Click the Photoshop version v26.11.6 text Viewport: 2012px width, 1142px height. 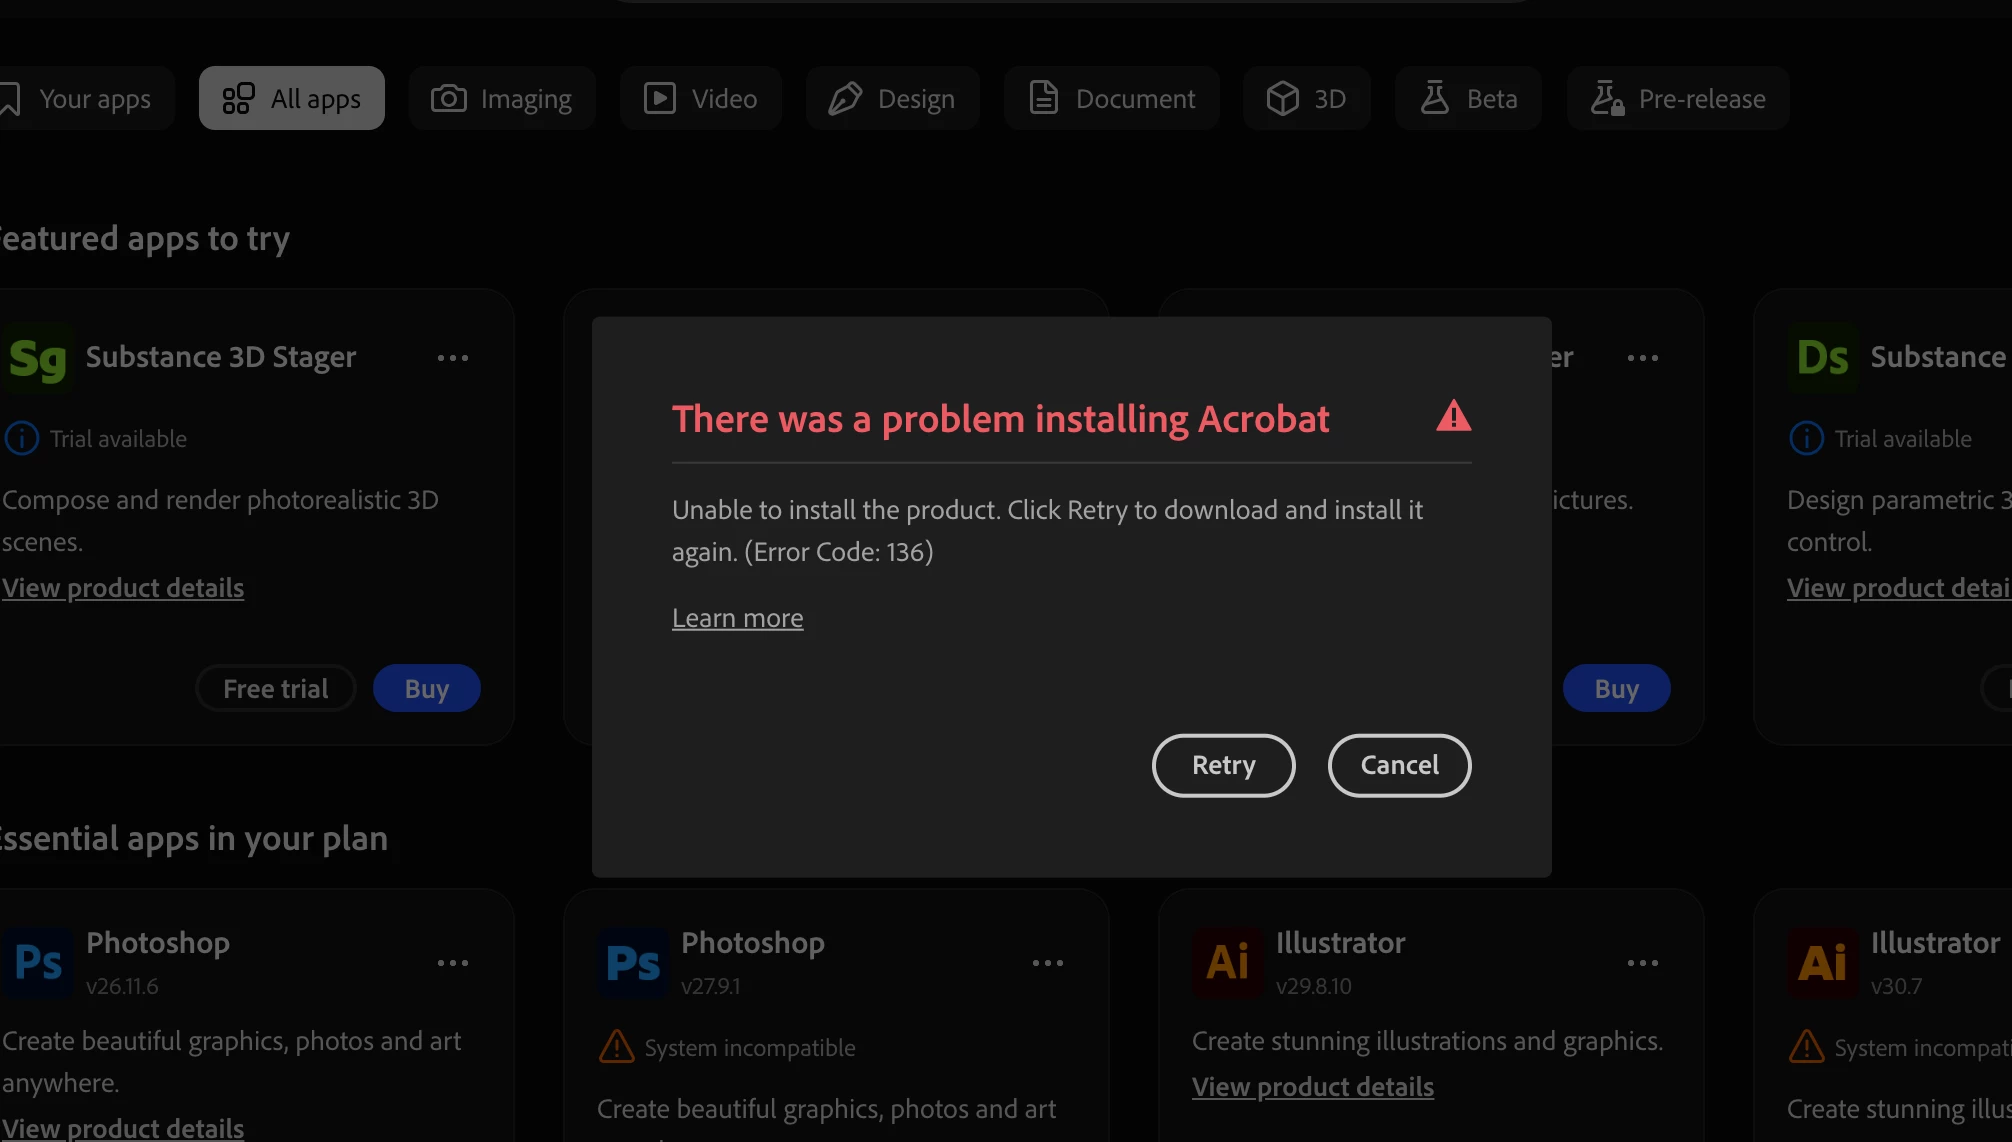(x=122, y=986)
